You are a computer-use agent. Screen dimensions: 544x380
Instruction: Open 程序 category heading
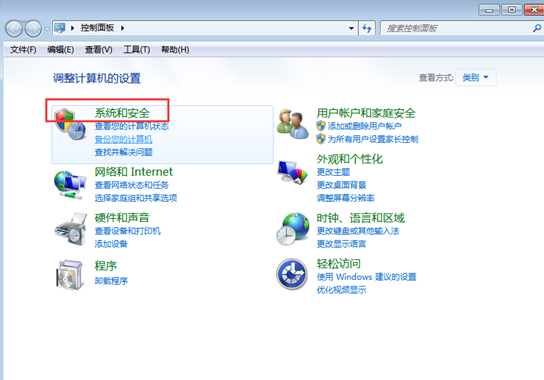[x=106, y=266]
